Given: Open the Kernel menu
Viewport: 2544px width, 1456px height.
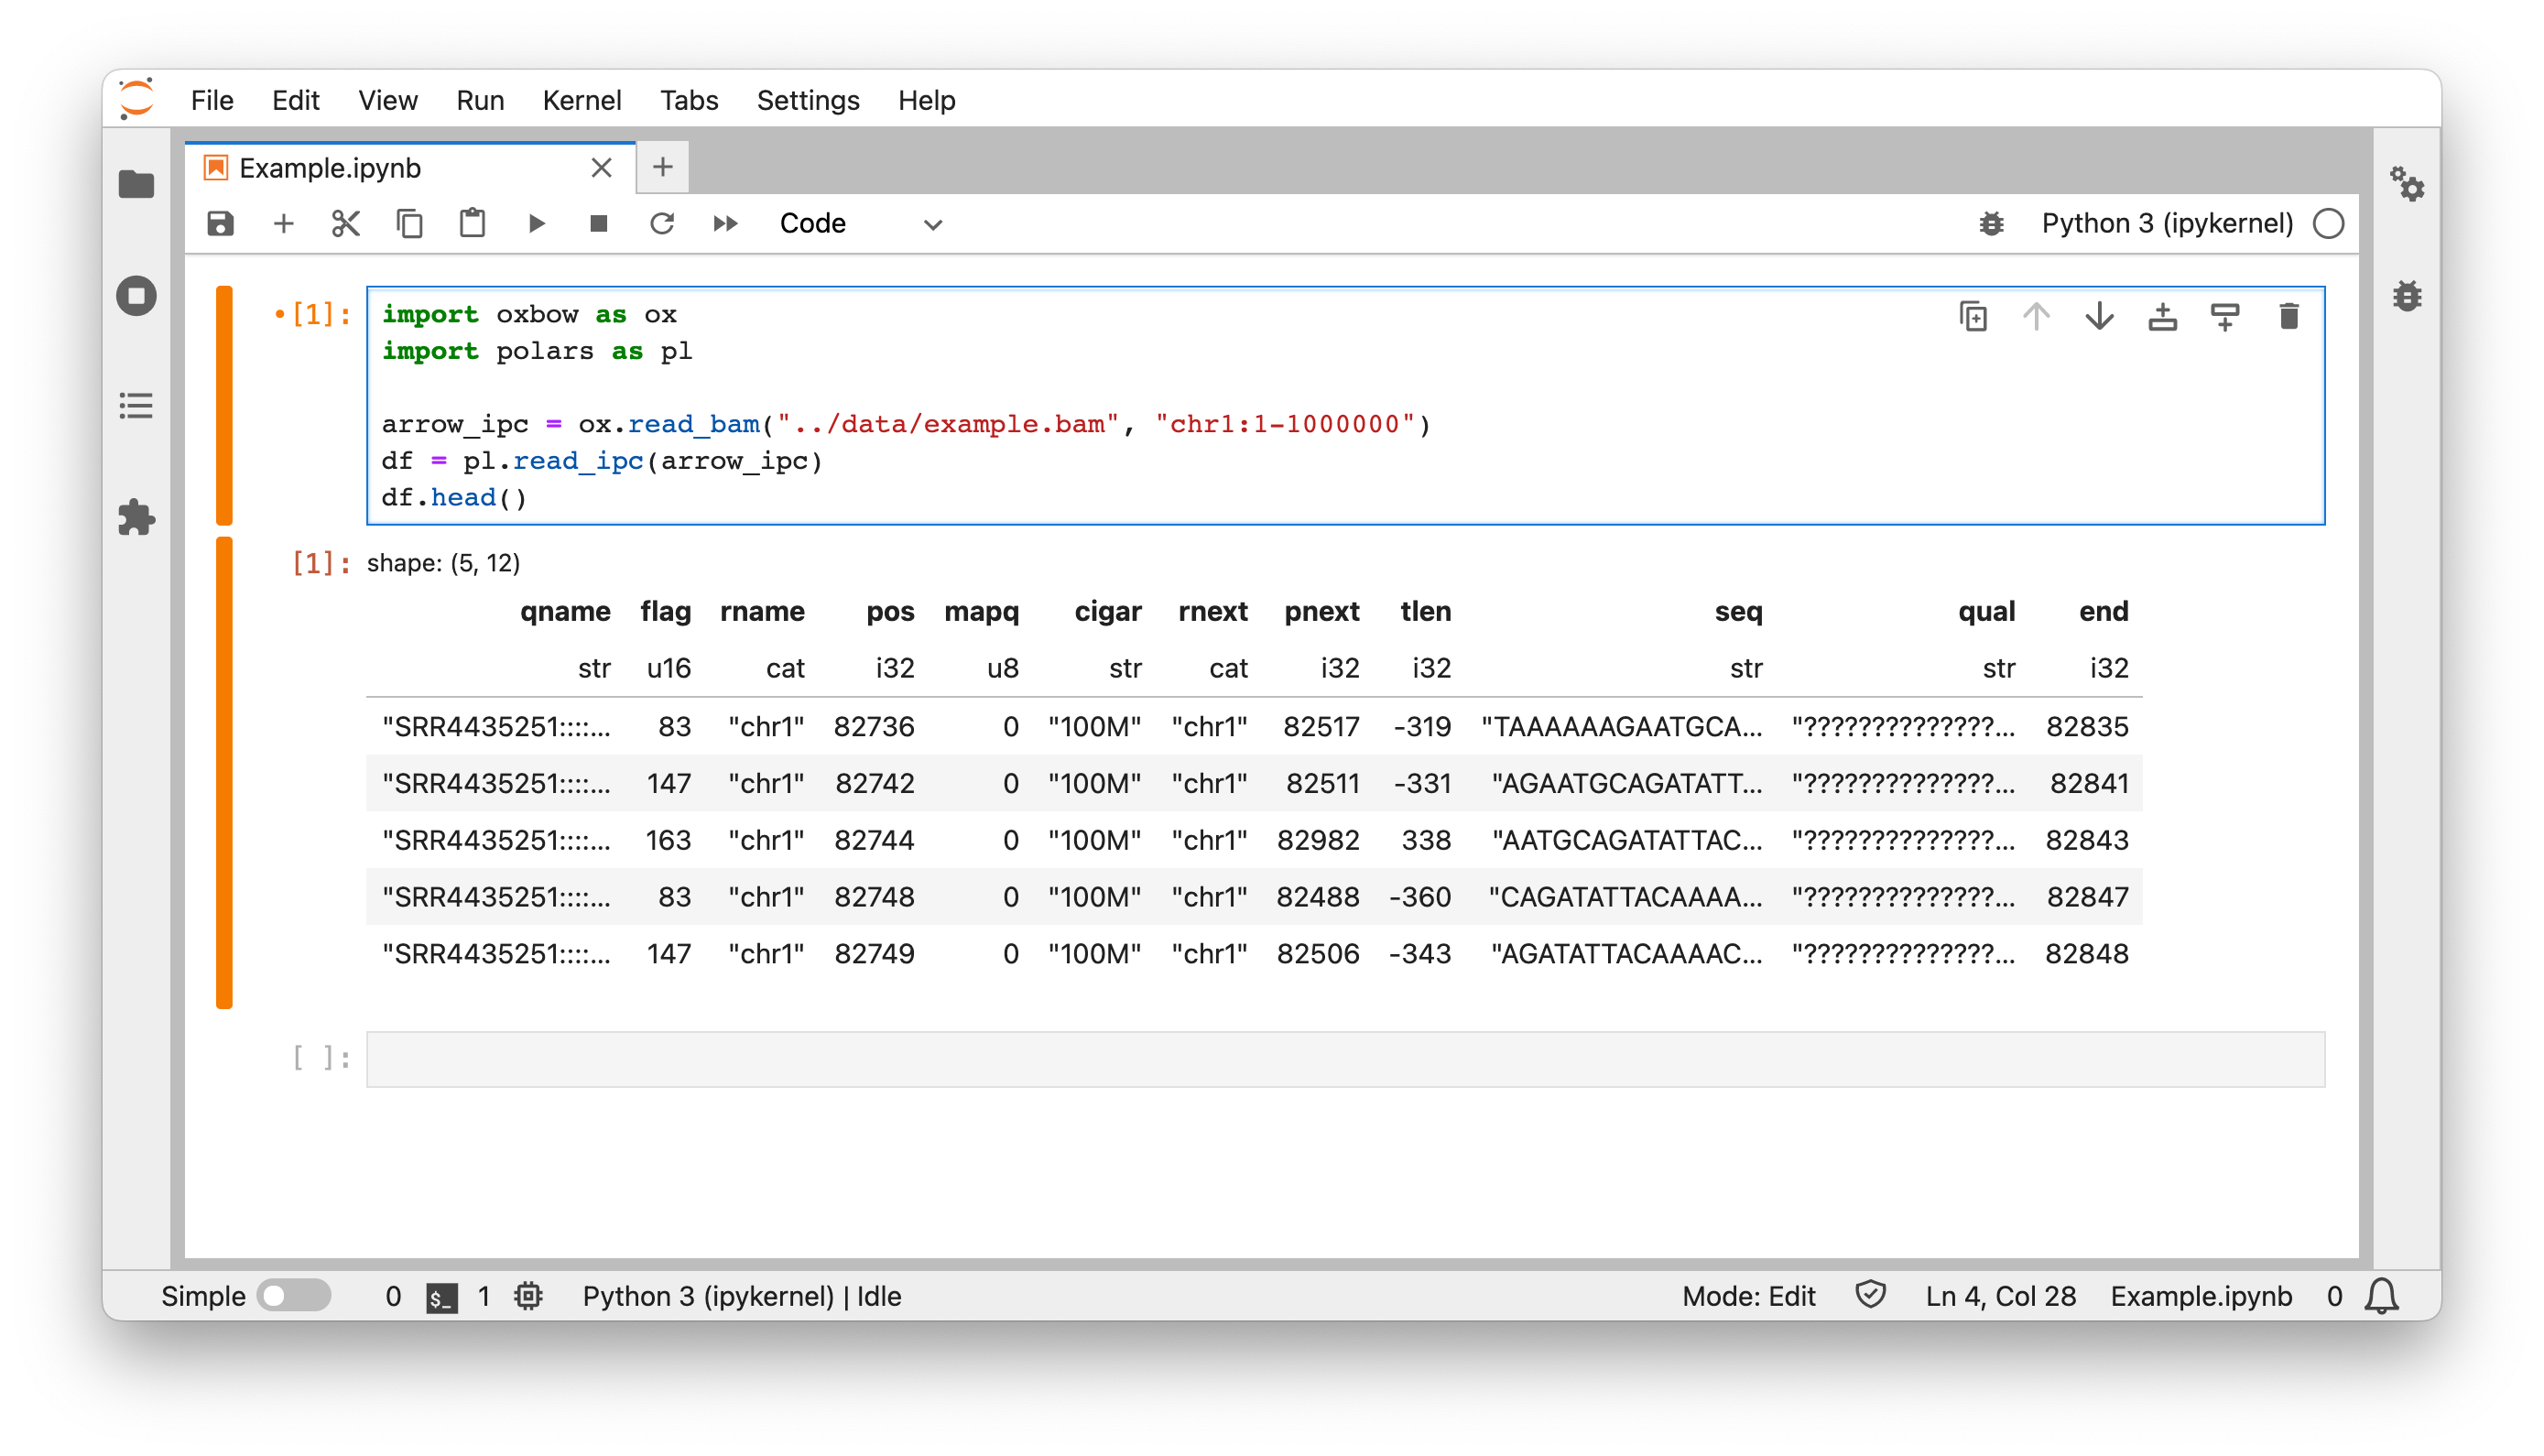Looking at the screenshot, I should (582, 100).
